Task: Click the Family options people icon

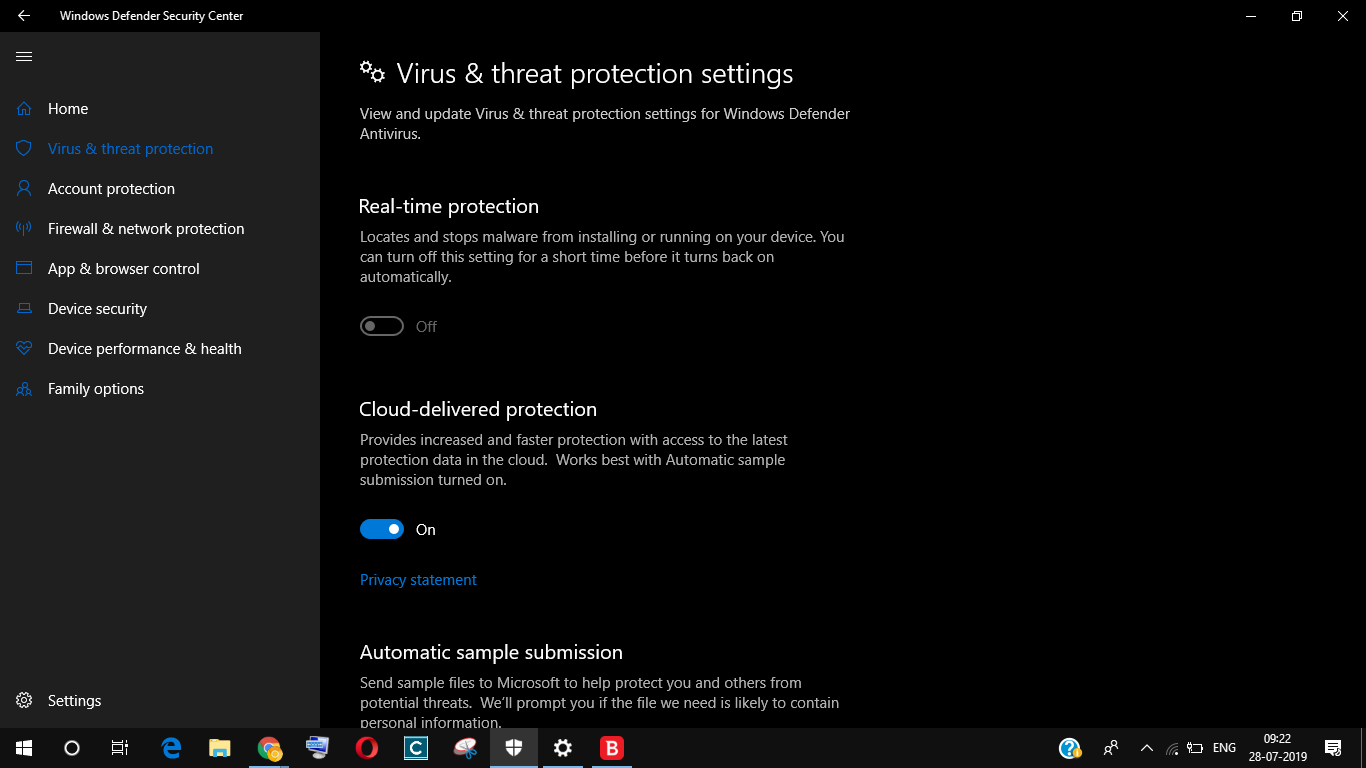Action: [24, 388]
